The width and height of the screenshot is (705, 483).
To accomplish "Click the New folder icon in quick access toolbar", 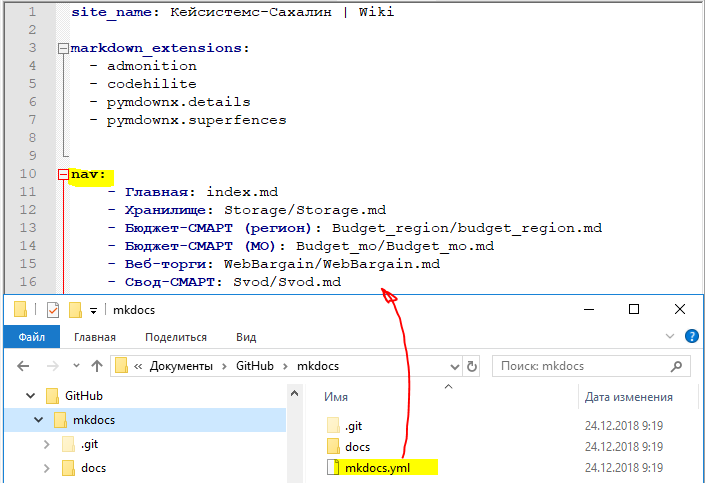I will coord(75,310).
